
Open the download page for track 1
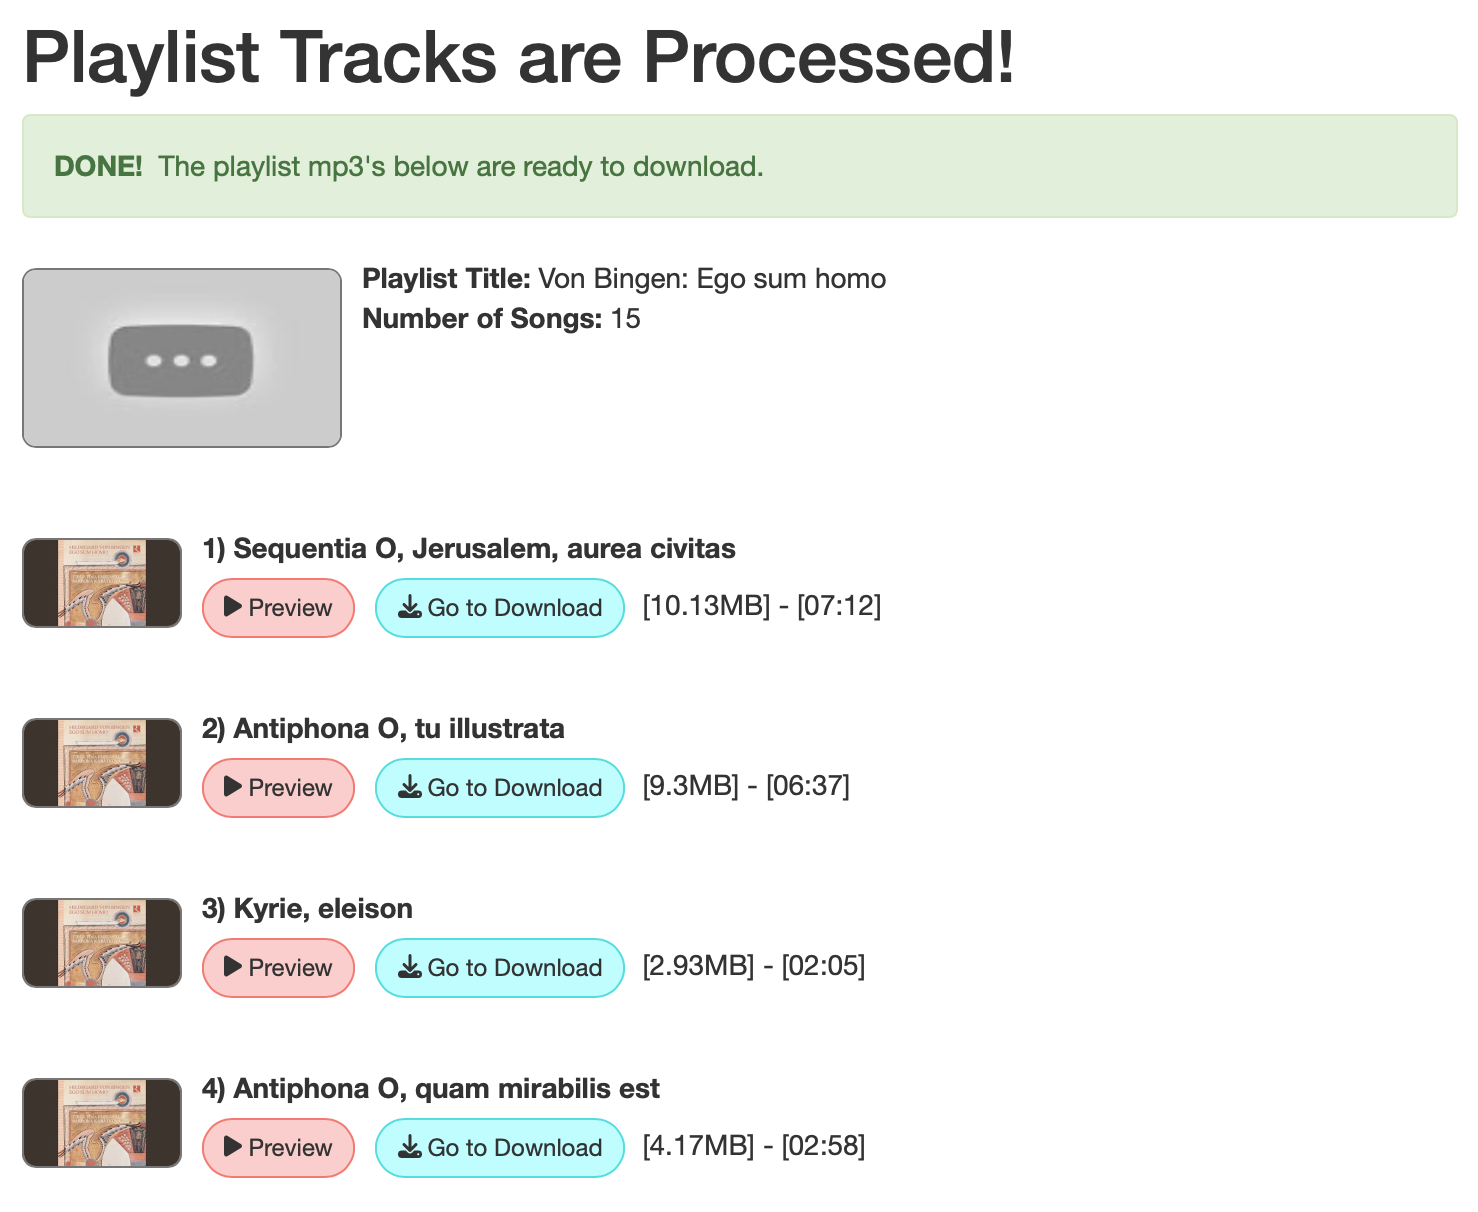(x=499, y=607)
